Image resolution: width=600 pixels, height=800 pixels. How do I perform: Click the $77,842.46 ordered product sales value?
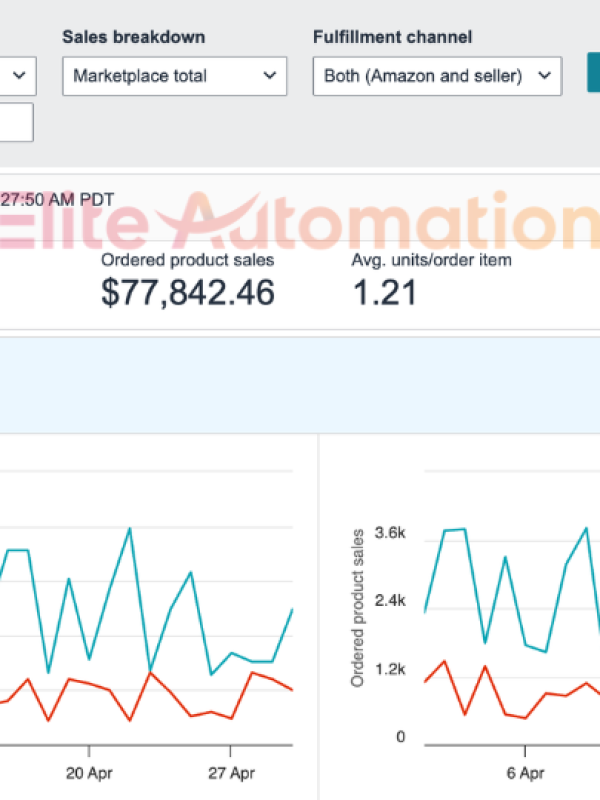click(x=188, y=292)
